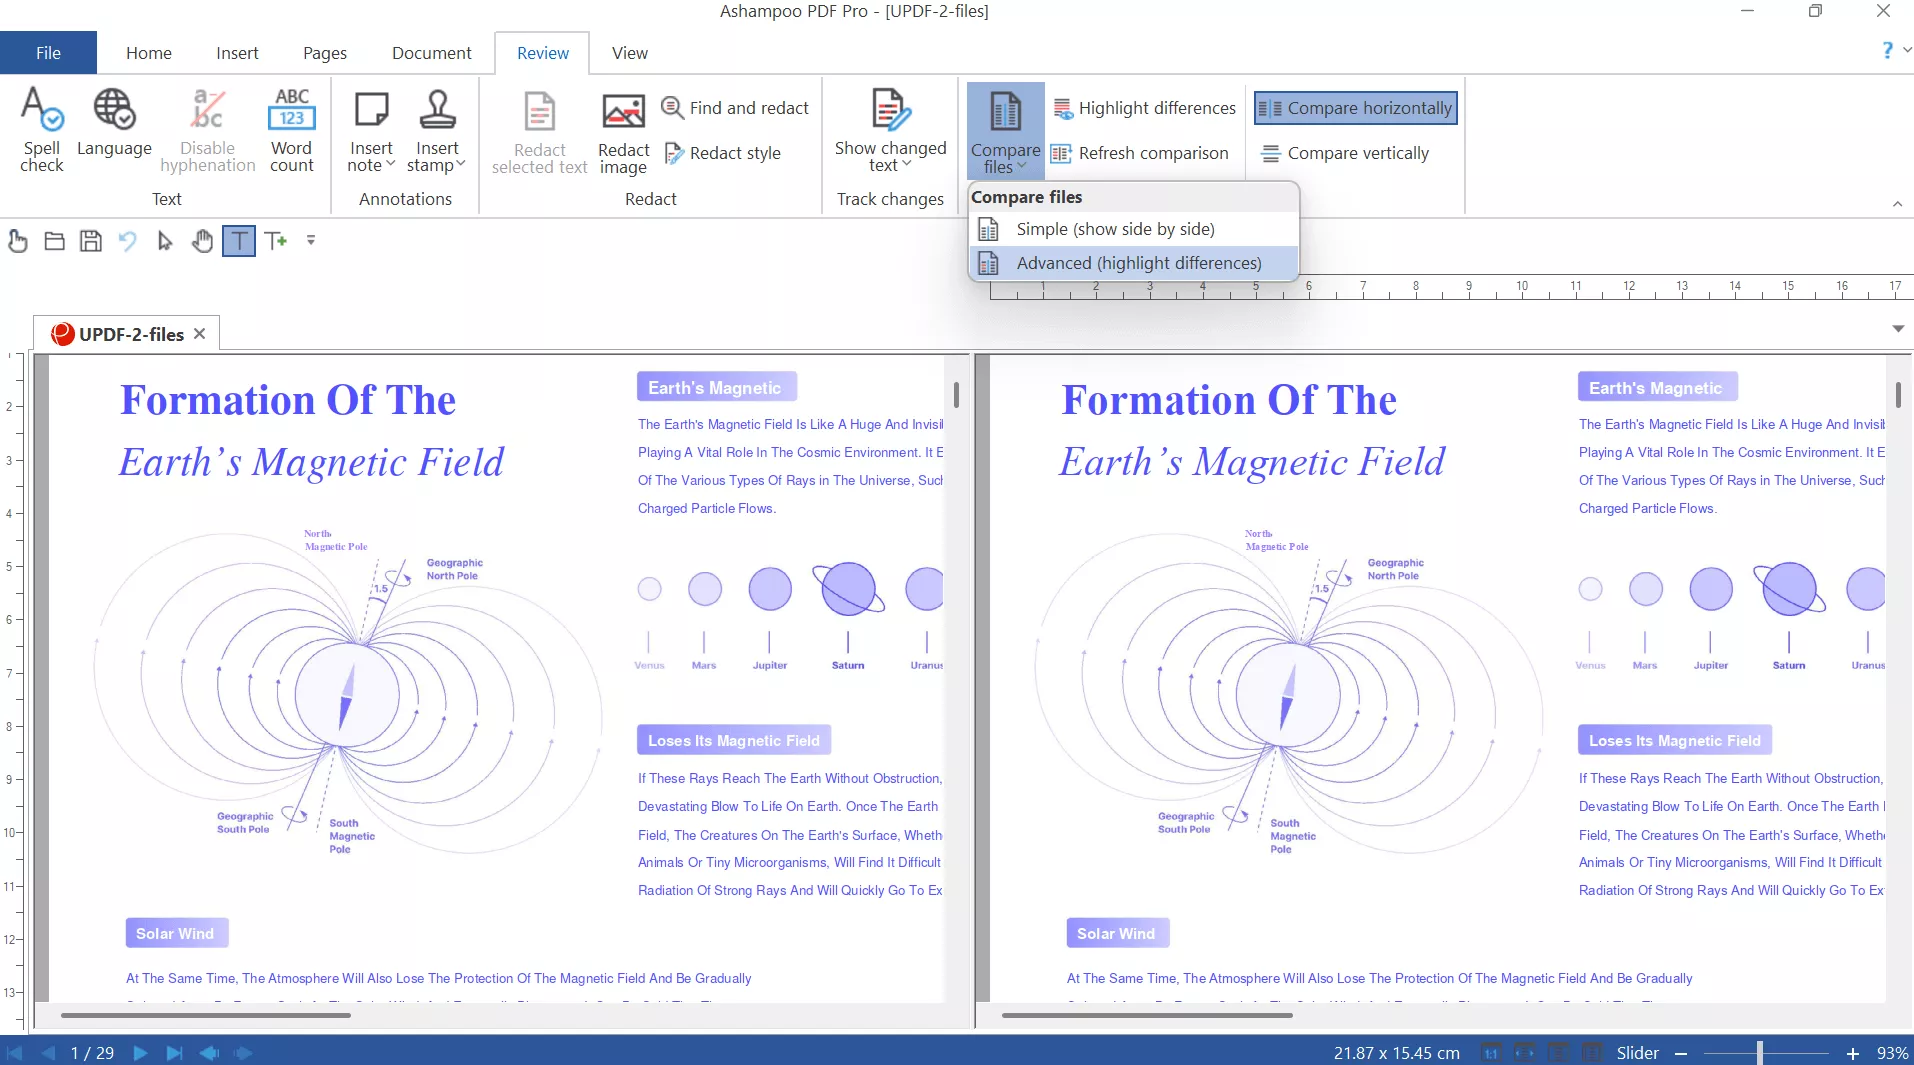Viewport: 1914px width, 1065px height.
Task: Toggle Compare horizontally layout
Action: tap(1355, 108)
